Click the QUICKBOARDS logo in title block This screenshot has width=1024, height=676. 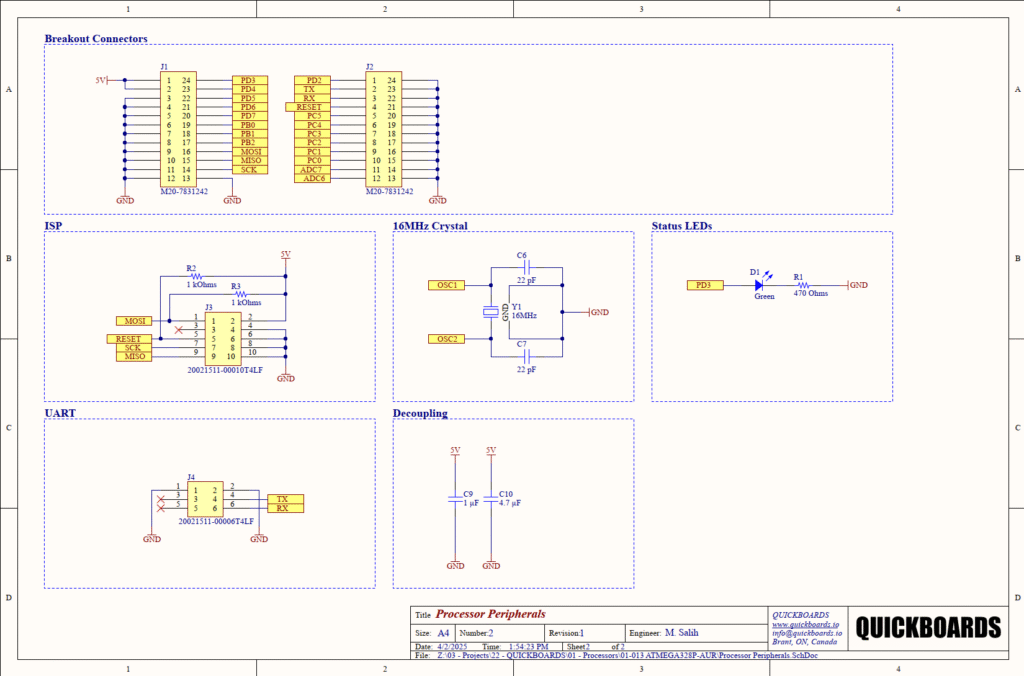click(x=928, y=627)
